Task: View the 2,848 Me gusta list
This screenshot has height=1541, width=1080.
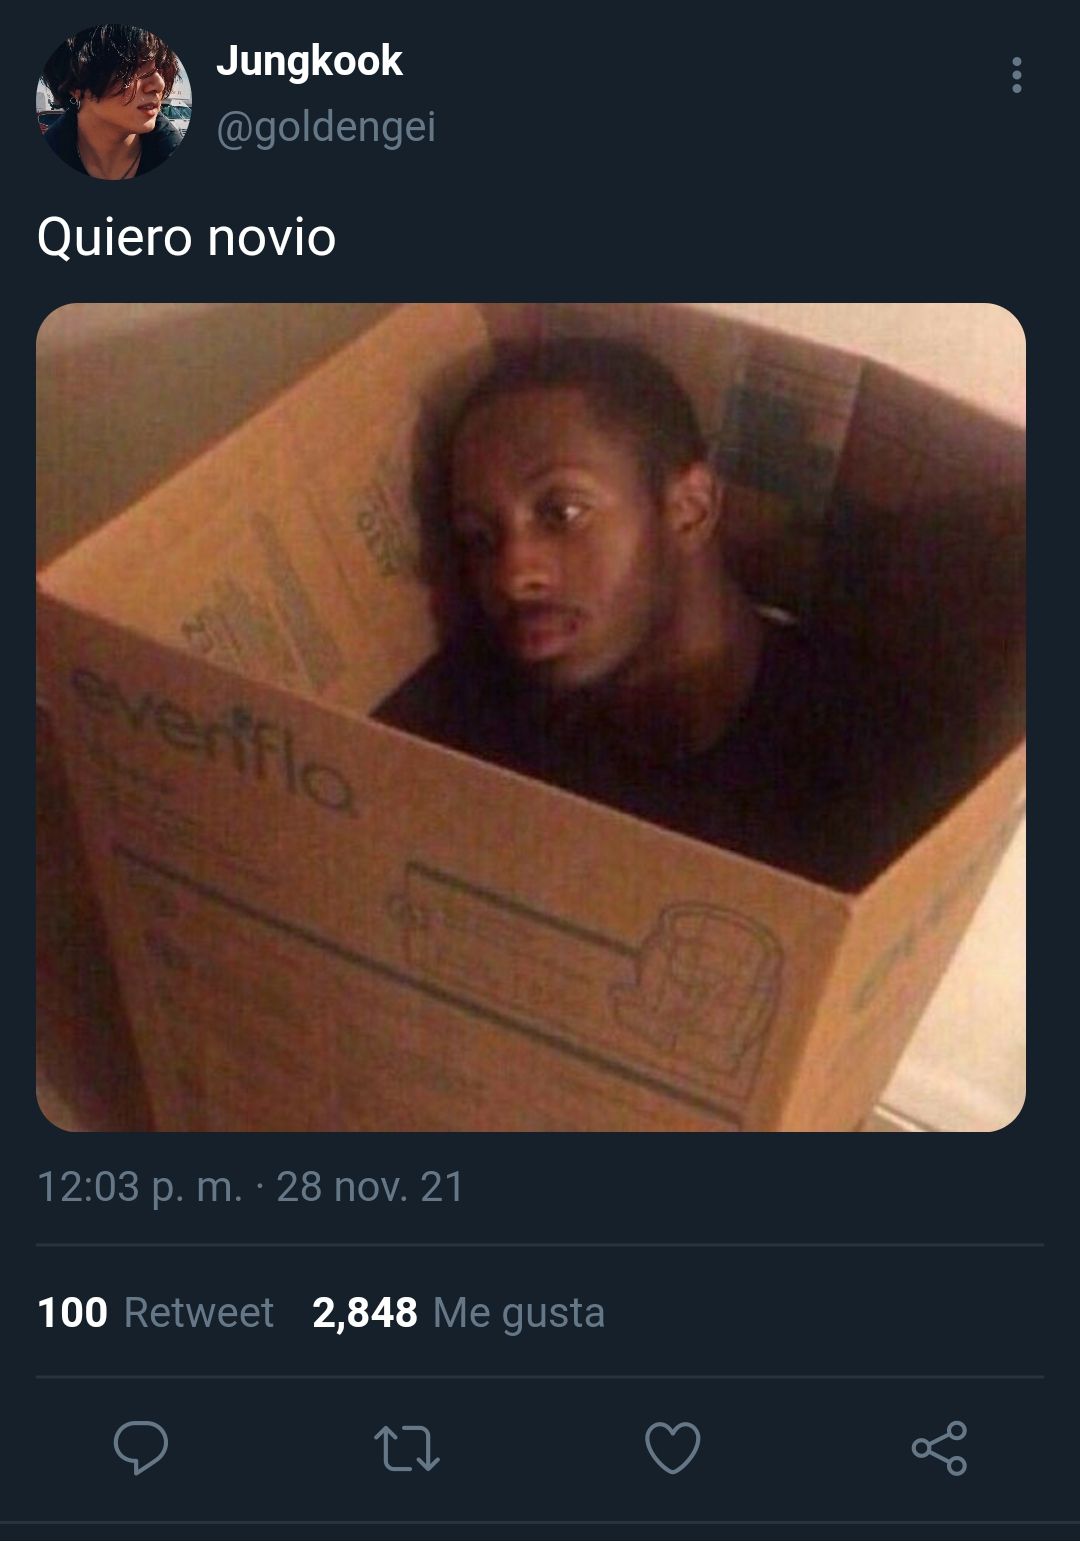Action: [458, 1312]
